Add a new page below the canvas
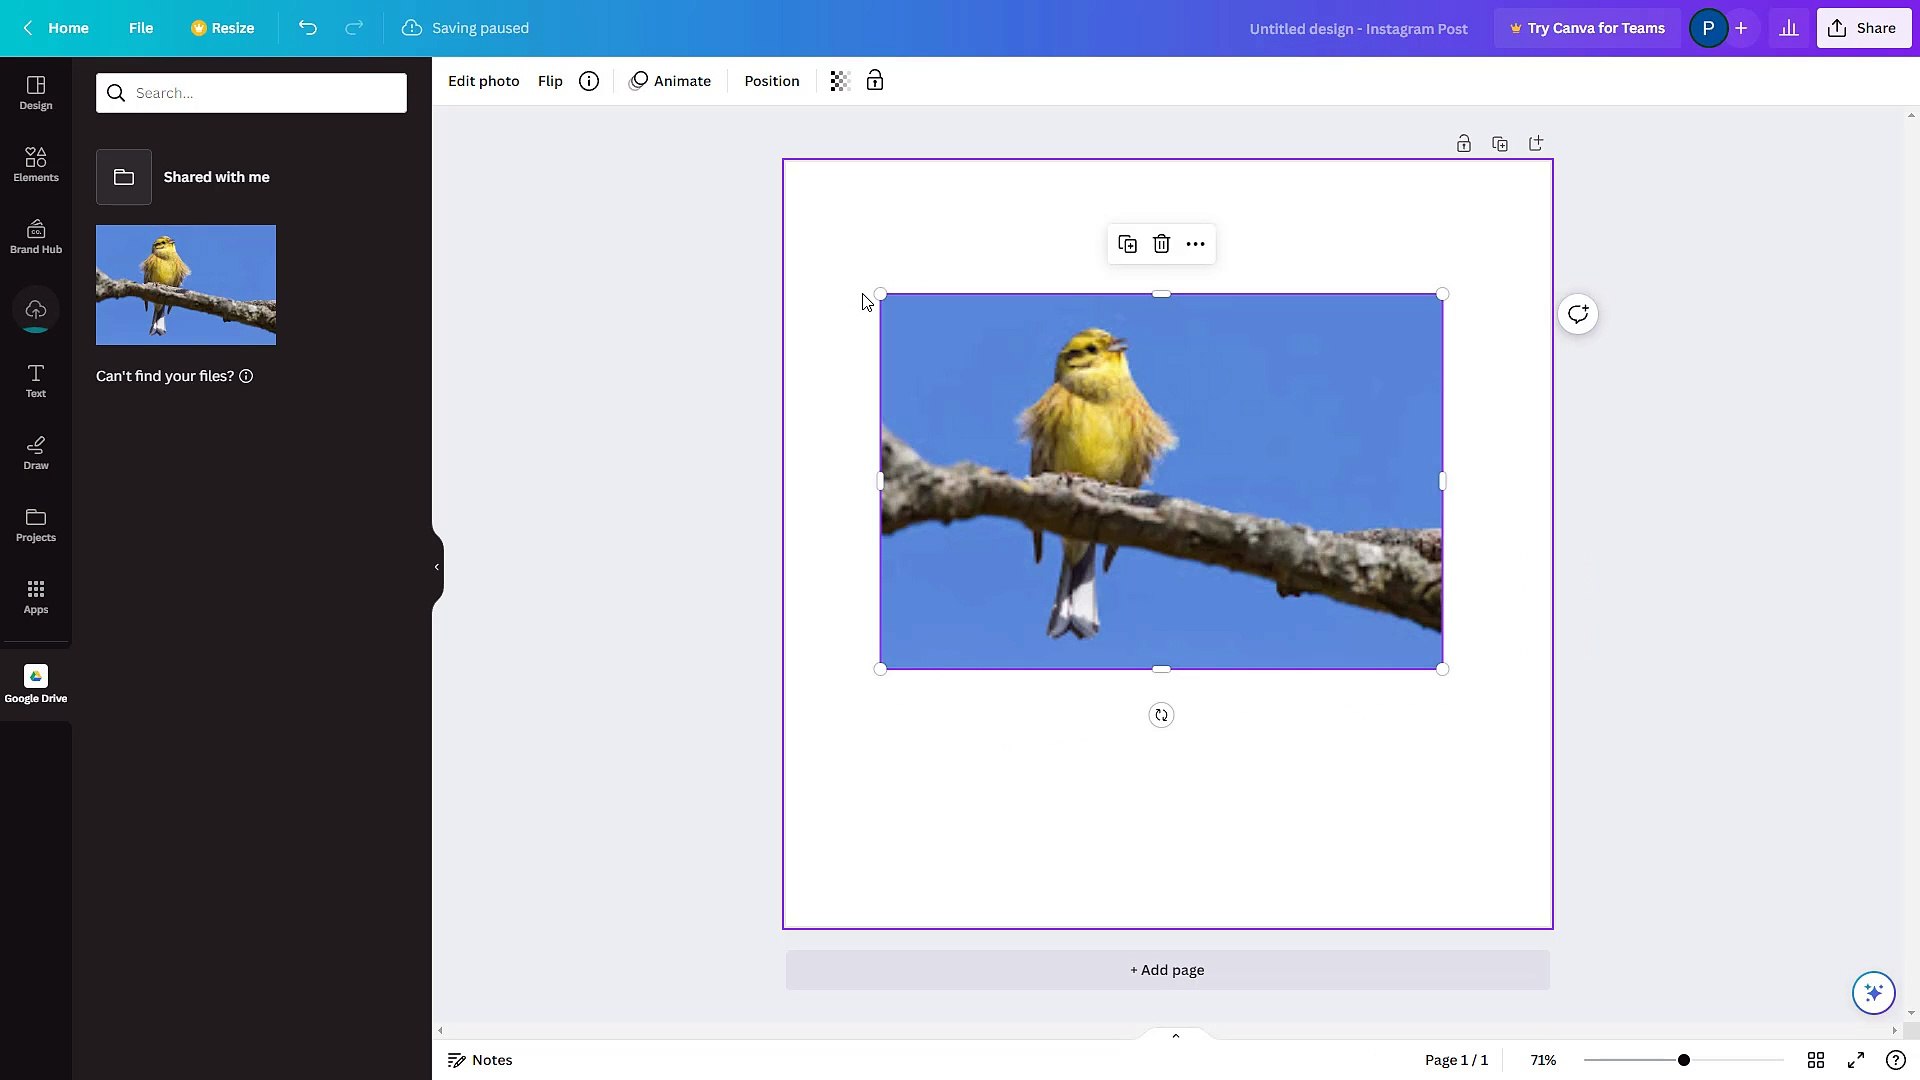This screenshot has width=1920, height=1080. tap(1166, 969)
